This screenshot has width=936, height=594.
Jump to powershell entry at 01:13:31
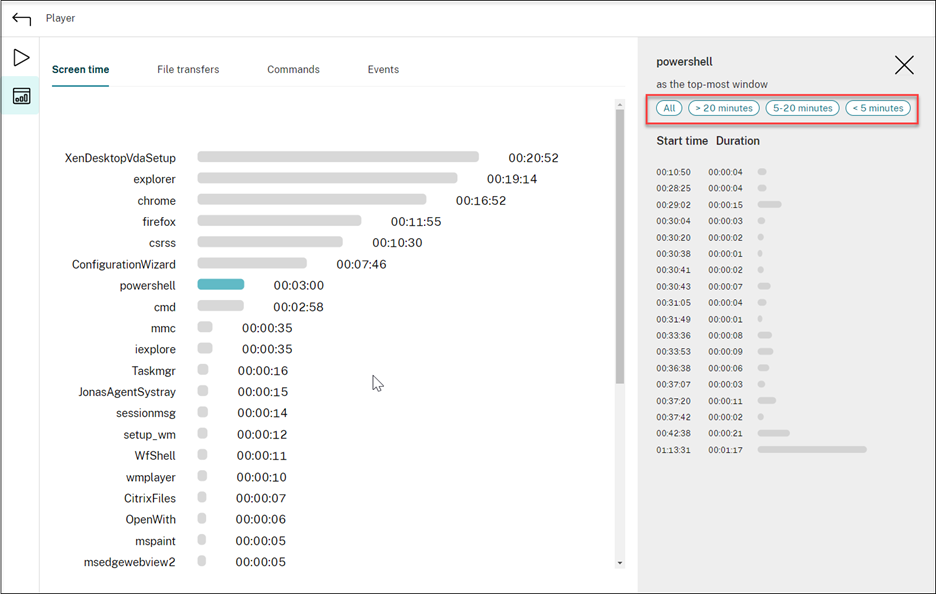(x=673, y=449)
